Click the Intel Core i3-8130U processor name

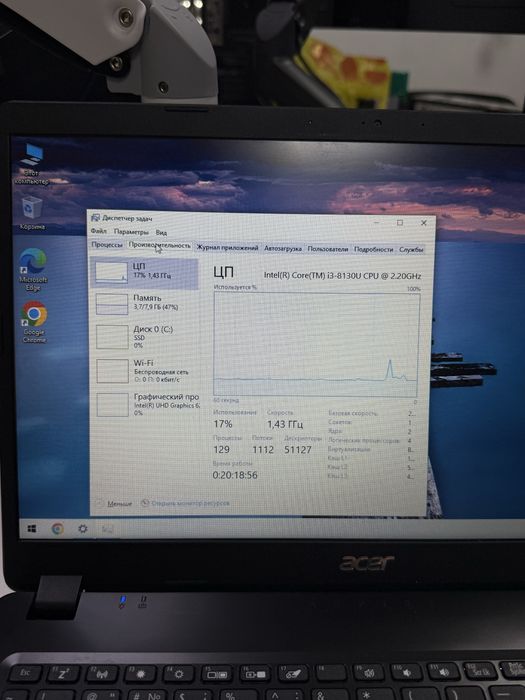[x=342, y=275]
